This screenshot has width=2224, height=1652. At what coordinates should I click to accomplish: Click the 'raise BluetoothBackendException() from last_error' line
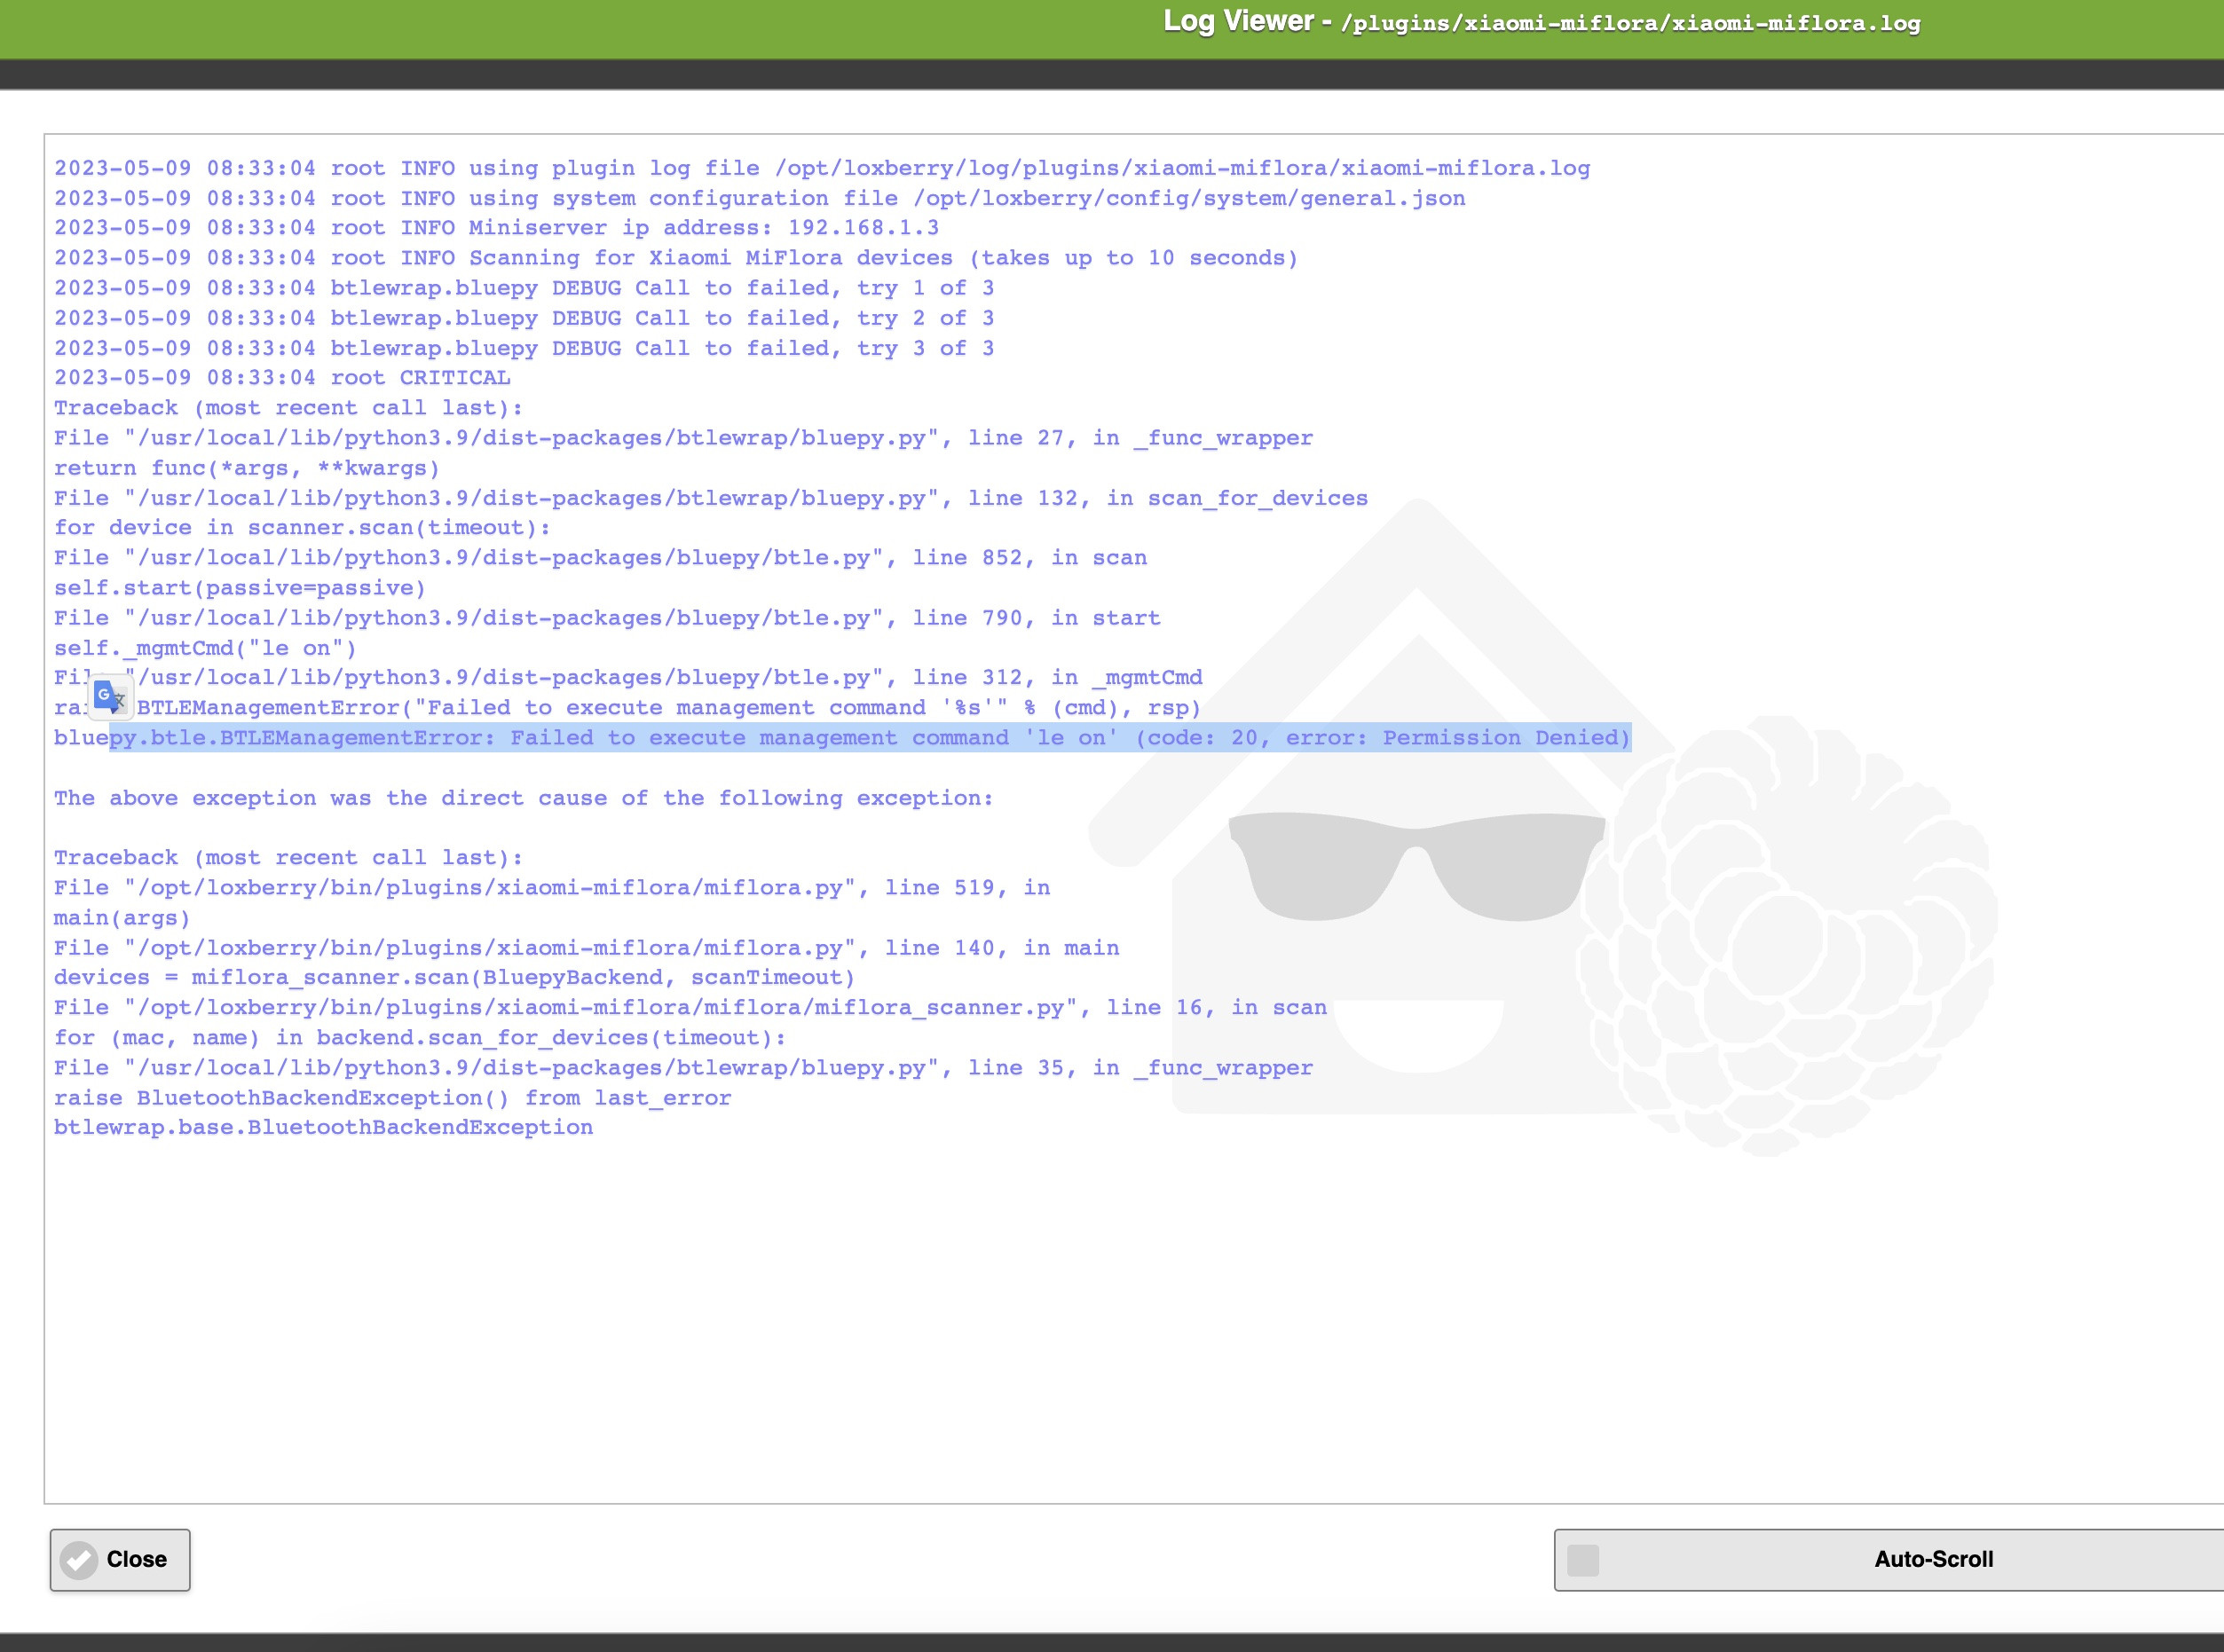(x=392, y=1098)
